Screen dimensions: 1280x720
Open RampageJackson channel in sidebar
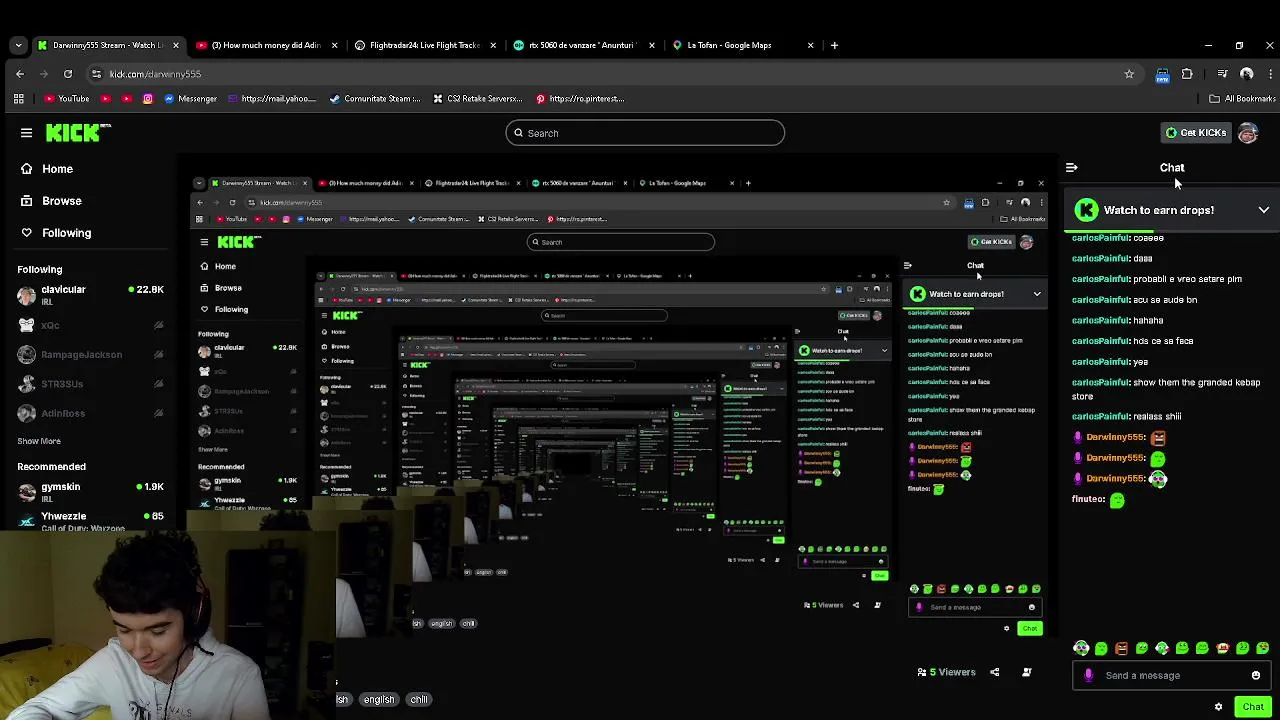pos(90,354)
